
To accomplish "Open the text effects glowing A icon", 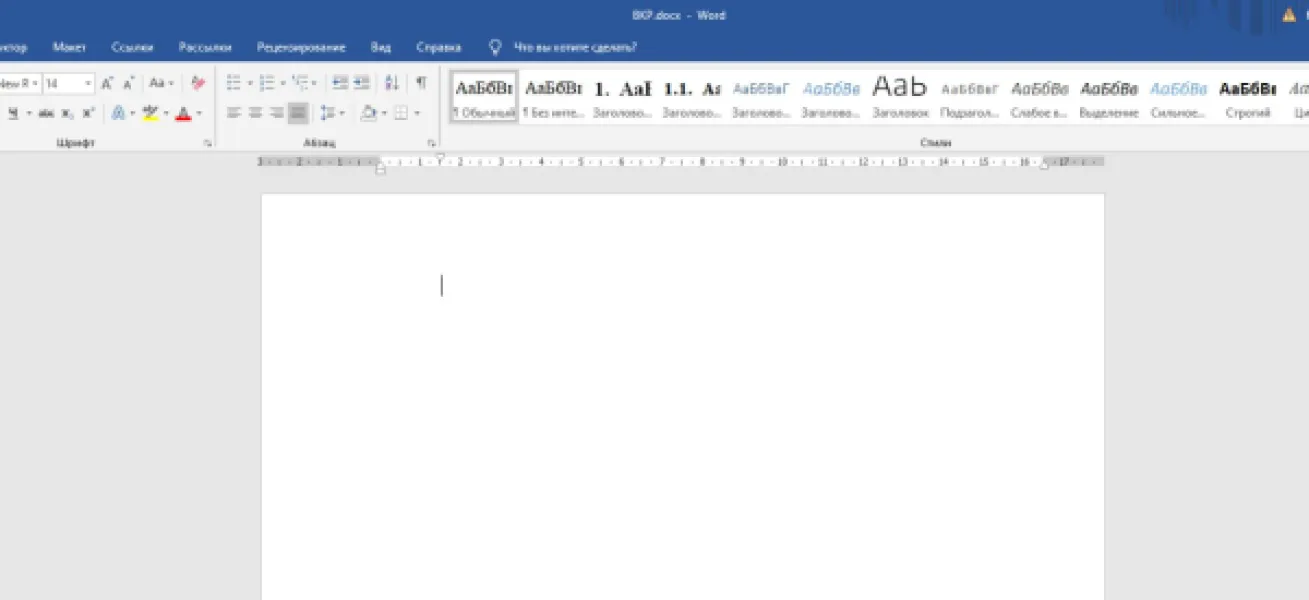I will [x=117, y=113].
